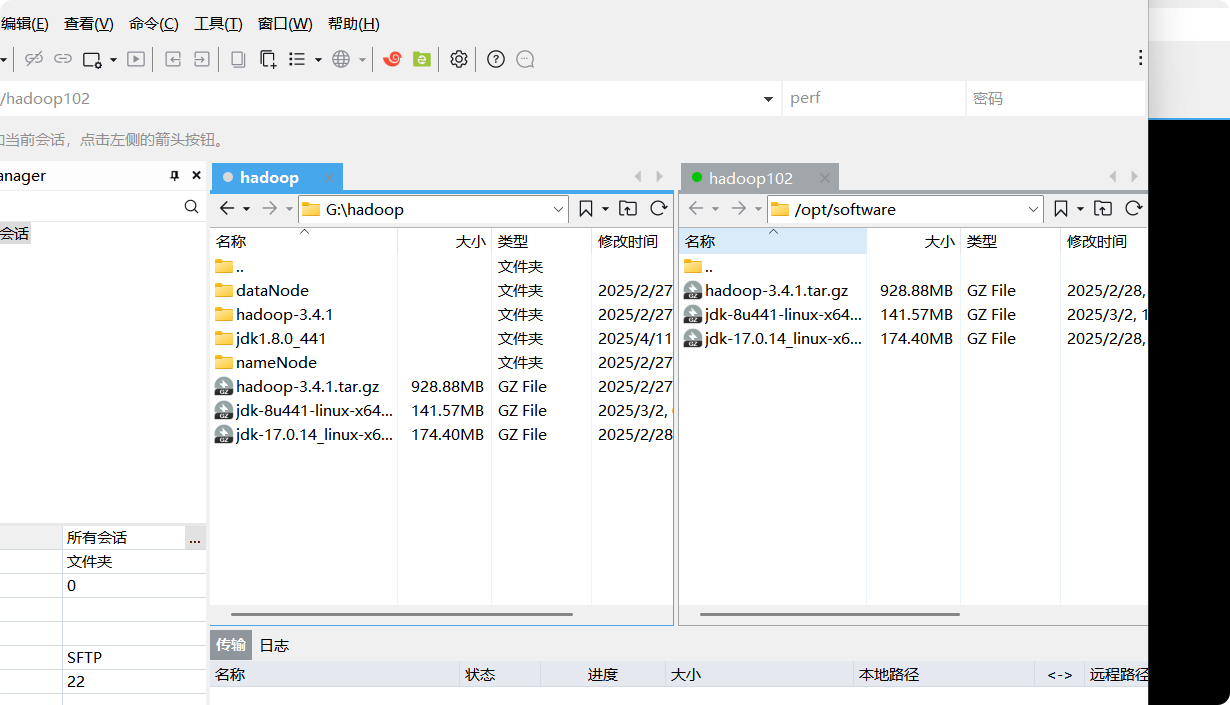This screenshot has height=705, width=1230.
Task: Select the 日志 log tab
Action: pyautogui.click(x=274, y=645)
